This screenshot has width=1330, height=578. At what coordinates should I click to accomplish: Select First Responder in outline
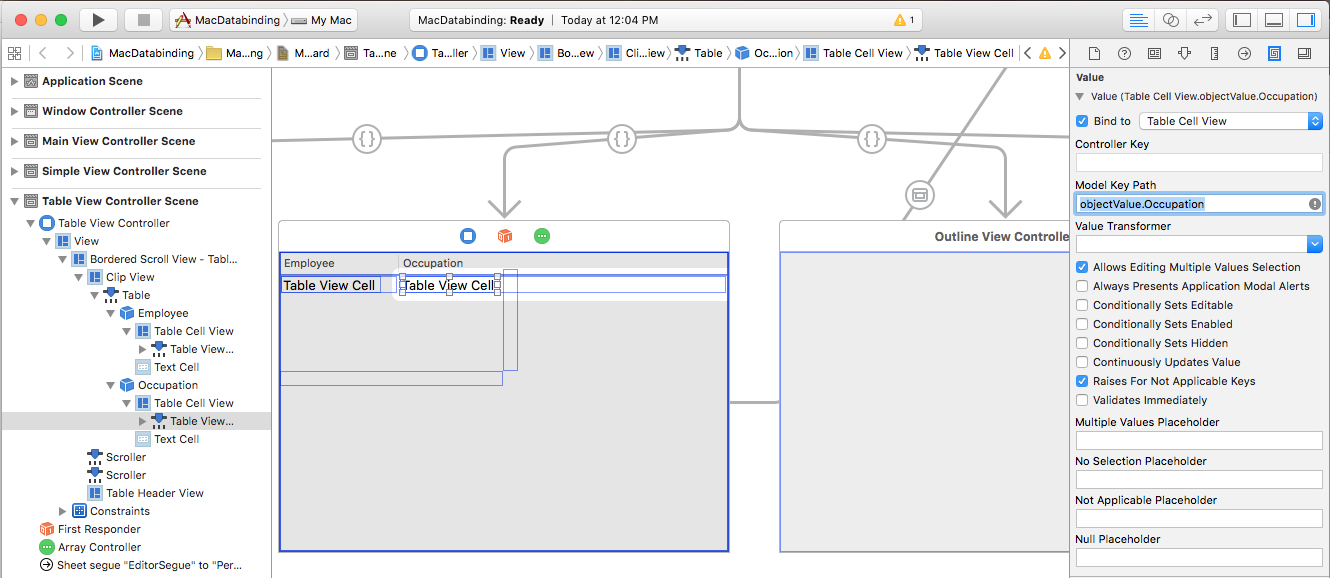point(90,529)
